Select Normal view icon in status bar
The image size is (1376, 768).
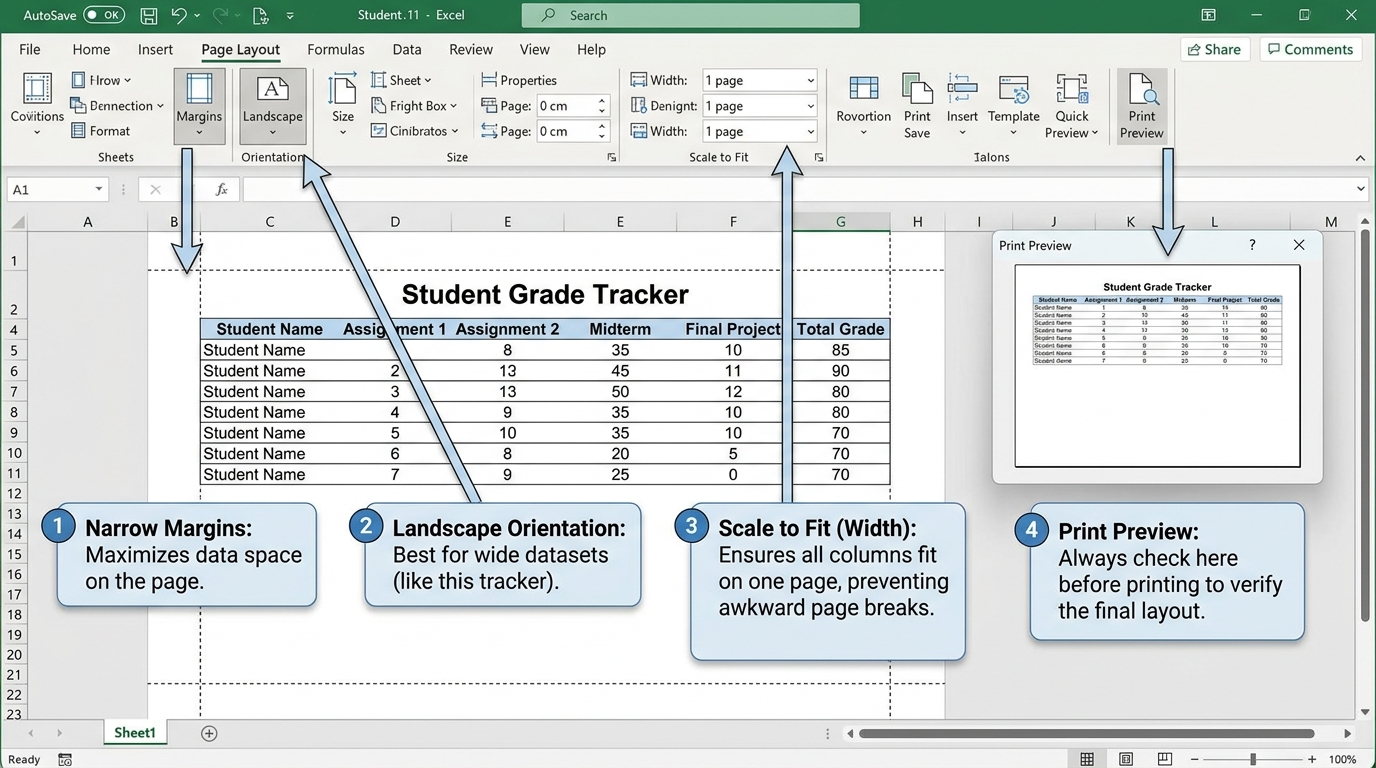[x=1087, y=759]
